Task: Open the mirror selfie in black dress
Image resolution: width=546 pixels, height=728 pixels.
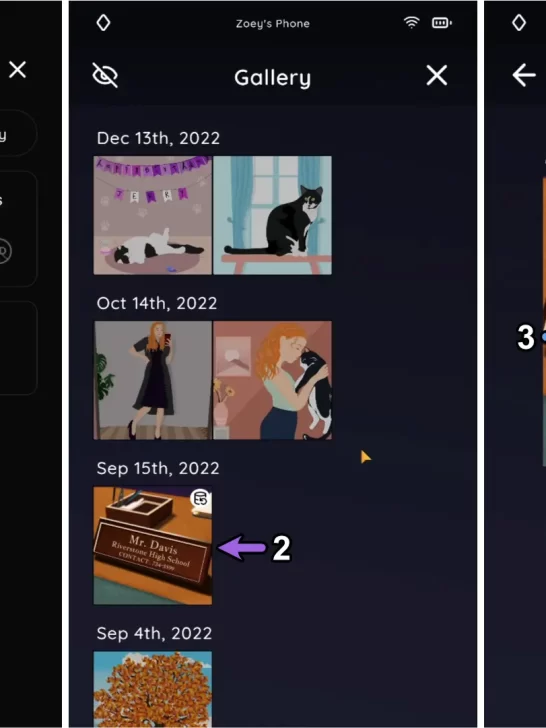Action: coord(153,380)
